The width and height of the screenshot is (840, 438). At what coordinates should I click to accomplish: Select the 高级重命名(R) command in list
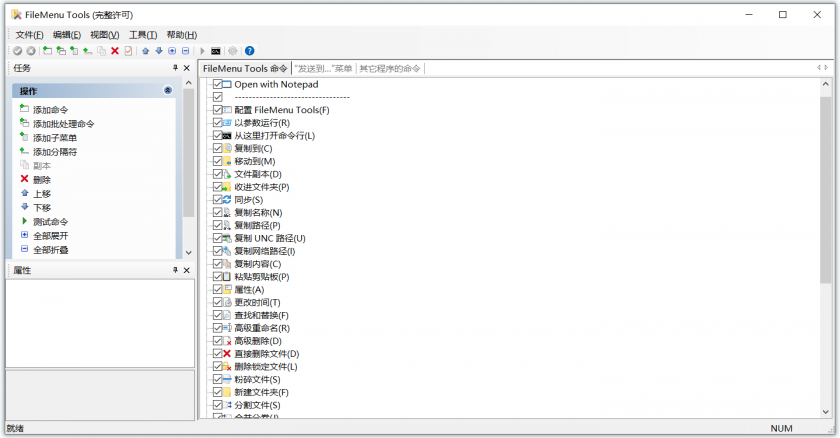(261, 328)
